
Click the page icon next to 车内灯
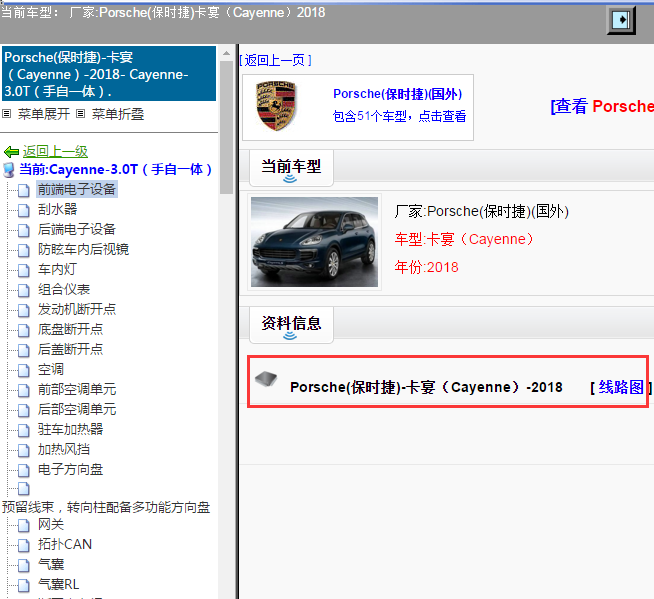24,270
